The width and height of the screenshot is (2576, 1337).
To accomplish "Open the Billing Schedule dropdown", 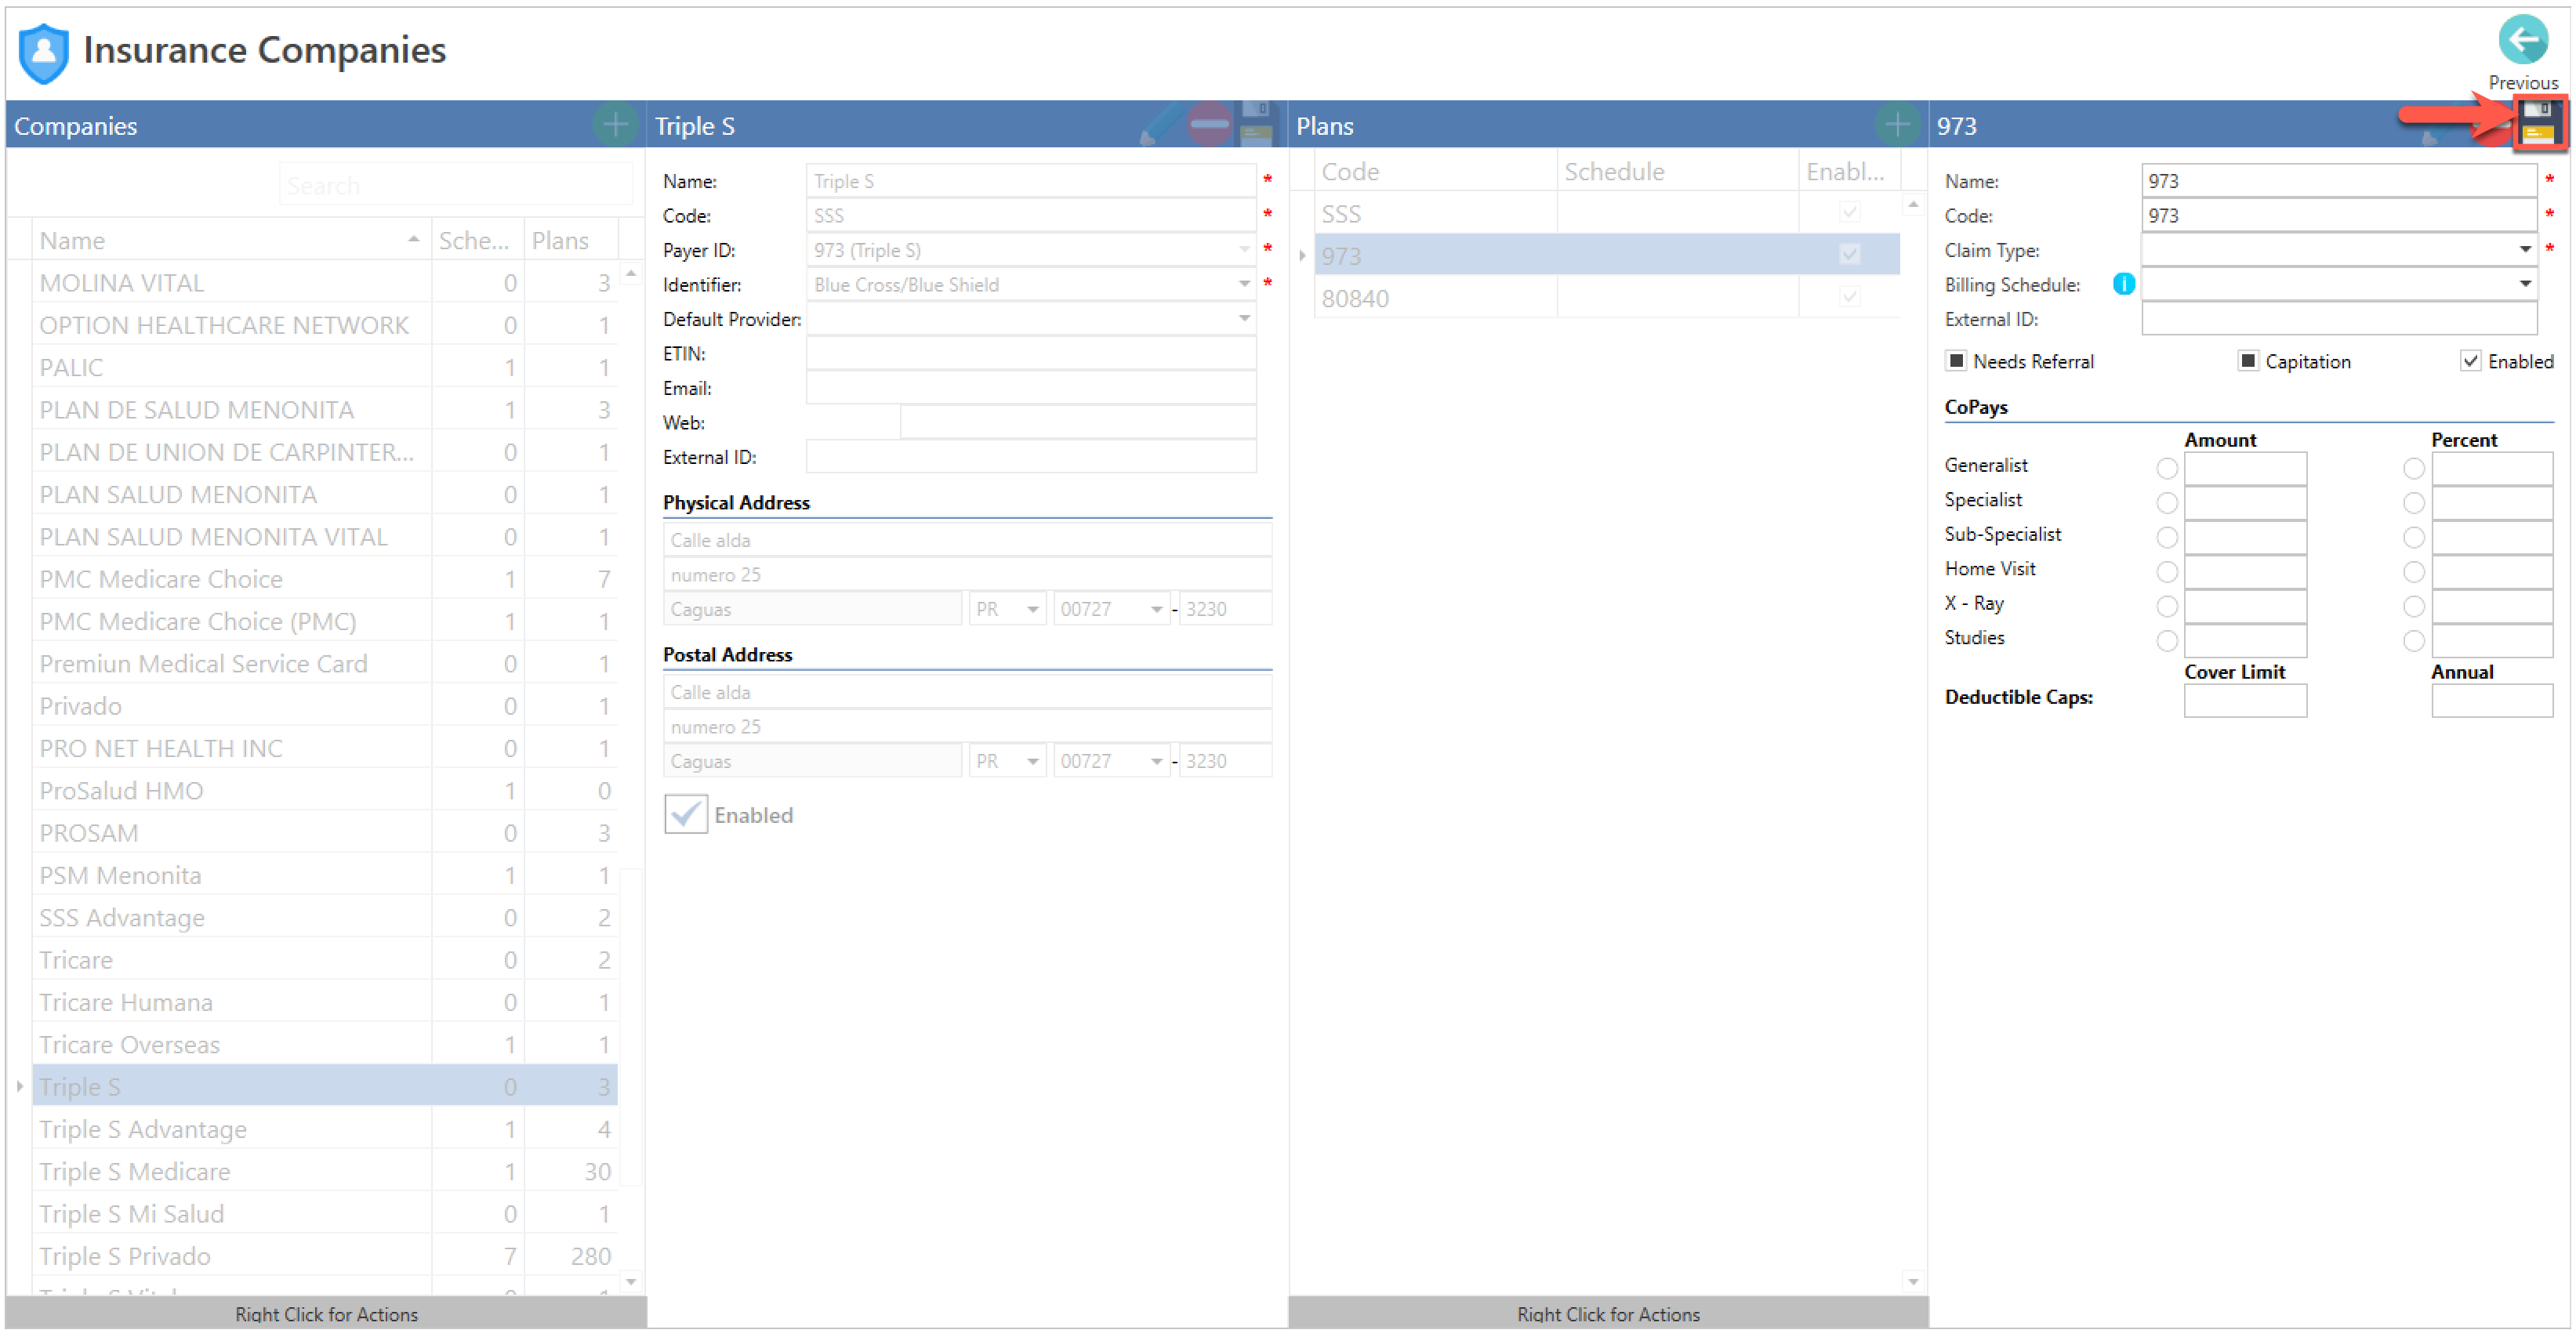I will [x=2524, y=285].
